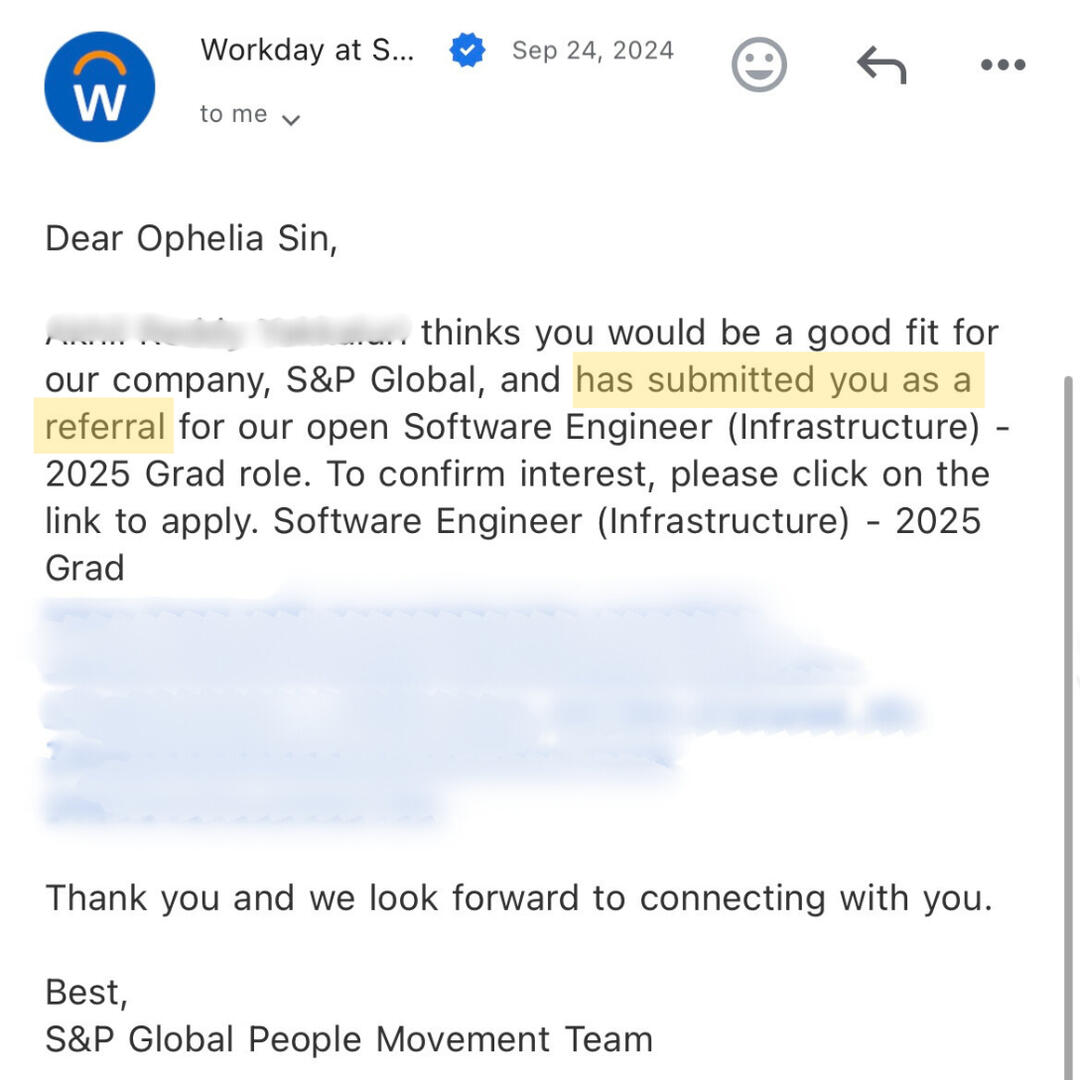Open the three-dot more options menu

[1002, 66]
